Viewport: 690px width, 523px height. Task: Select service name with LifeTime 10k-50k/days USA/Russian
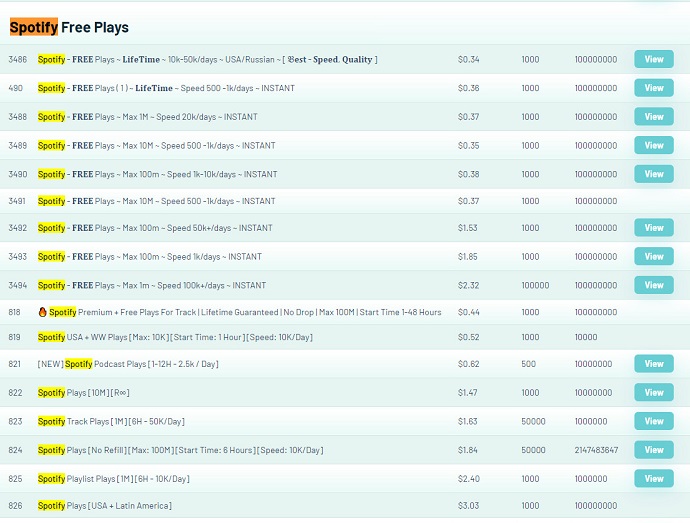tap(207, 59)
